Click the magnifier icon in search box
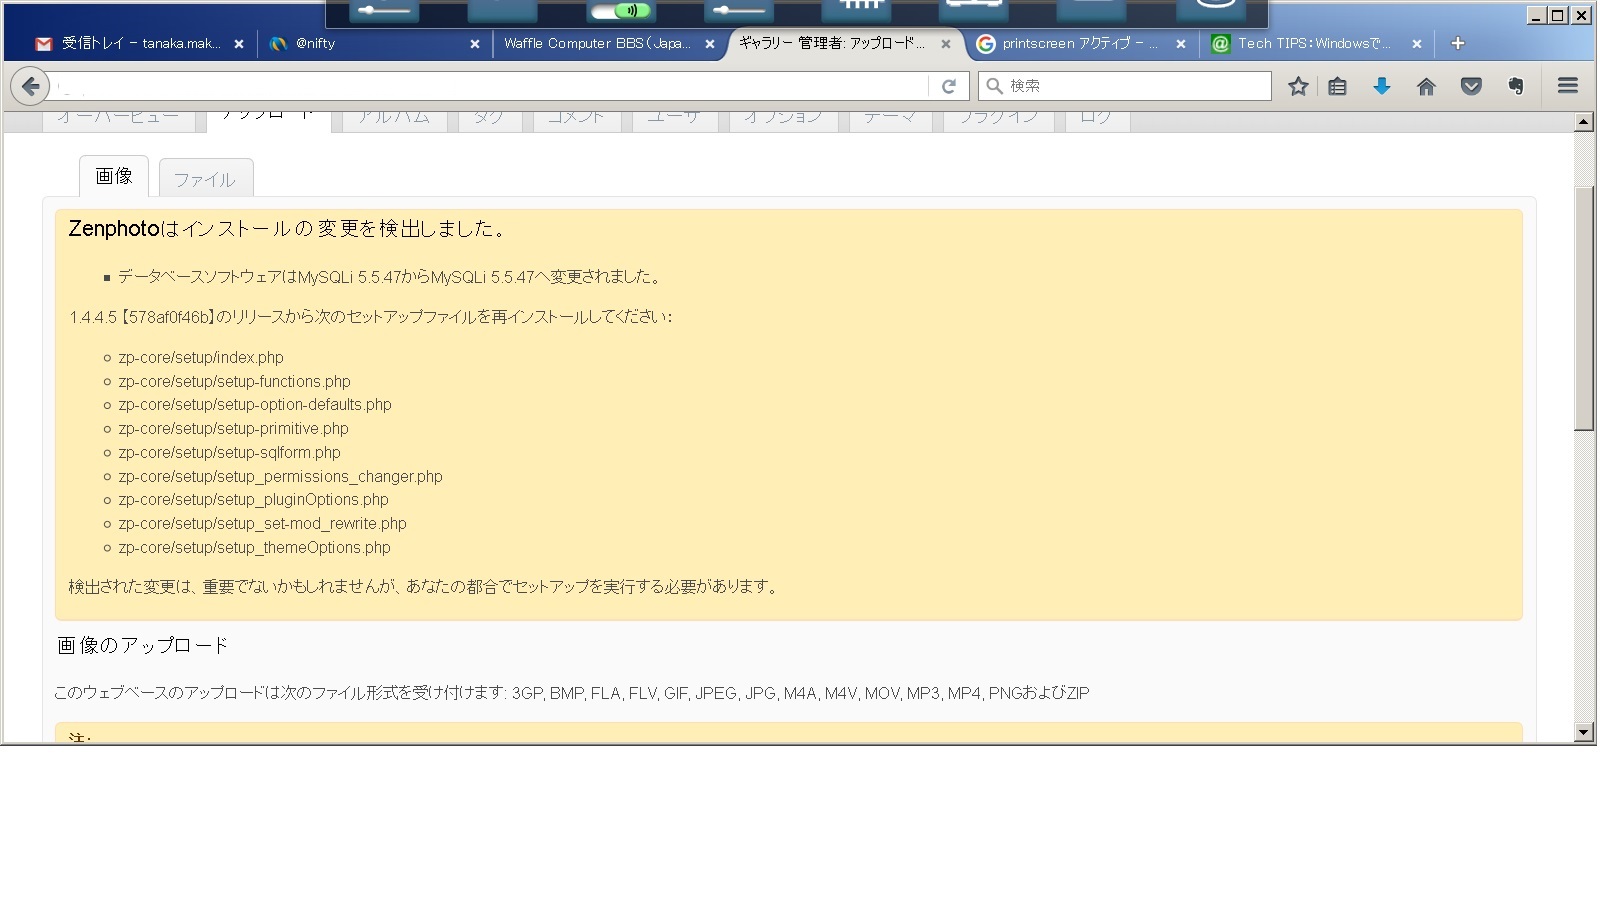1600x900 pixels. 994,86
